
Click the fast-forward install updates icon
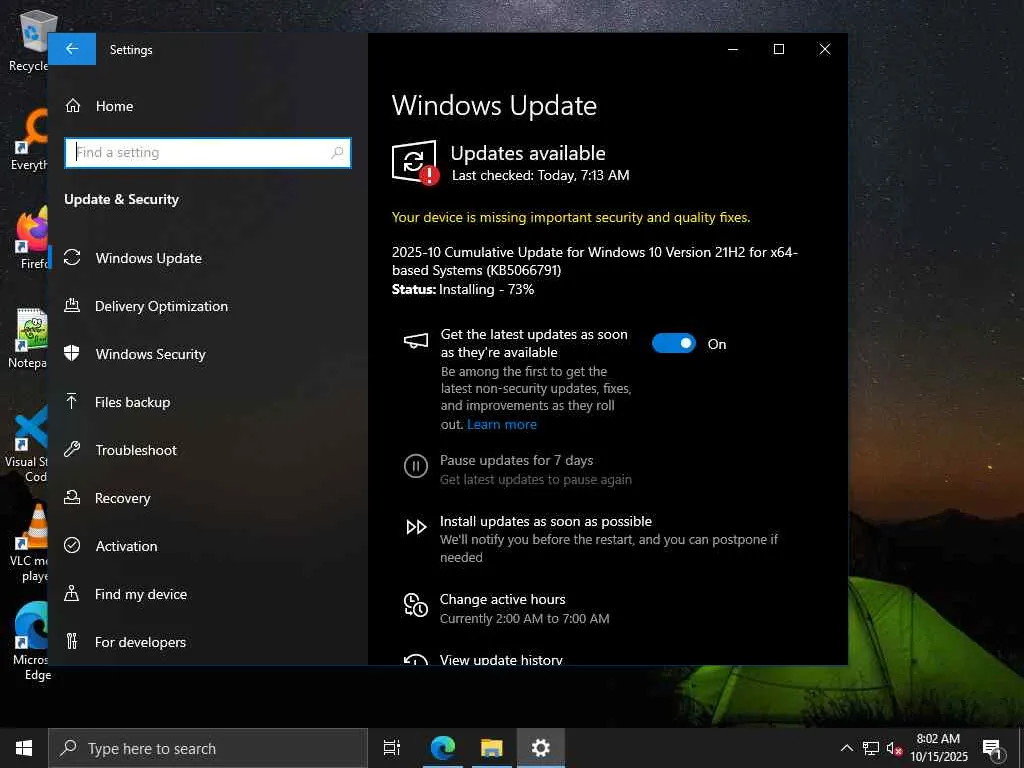[x=416, y=527]
